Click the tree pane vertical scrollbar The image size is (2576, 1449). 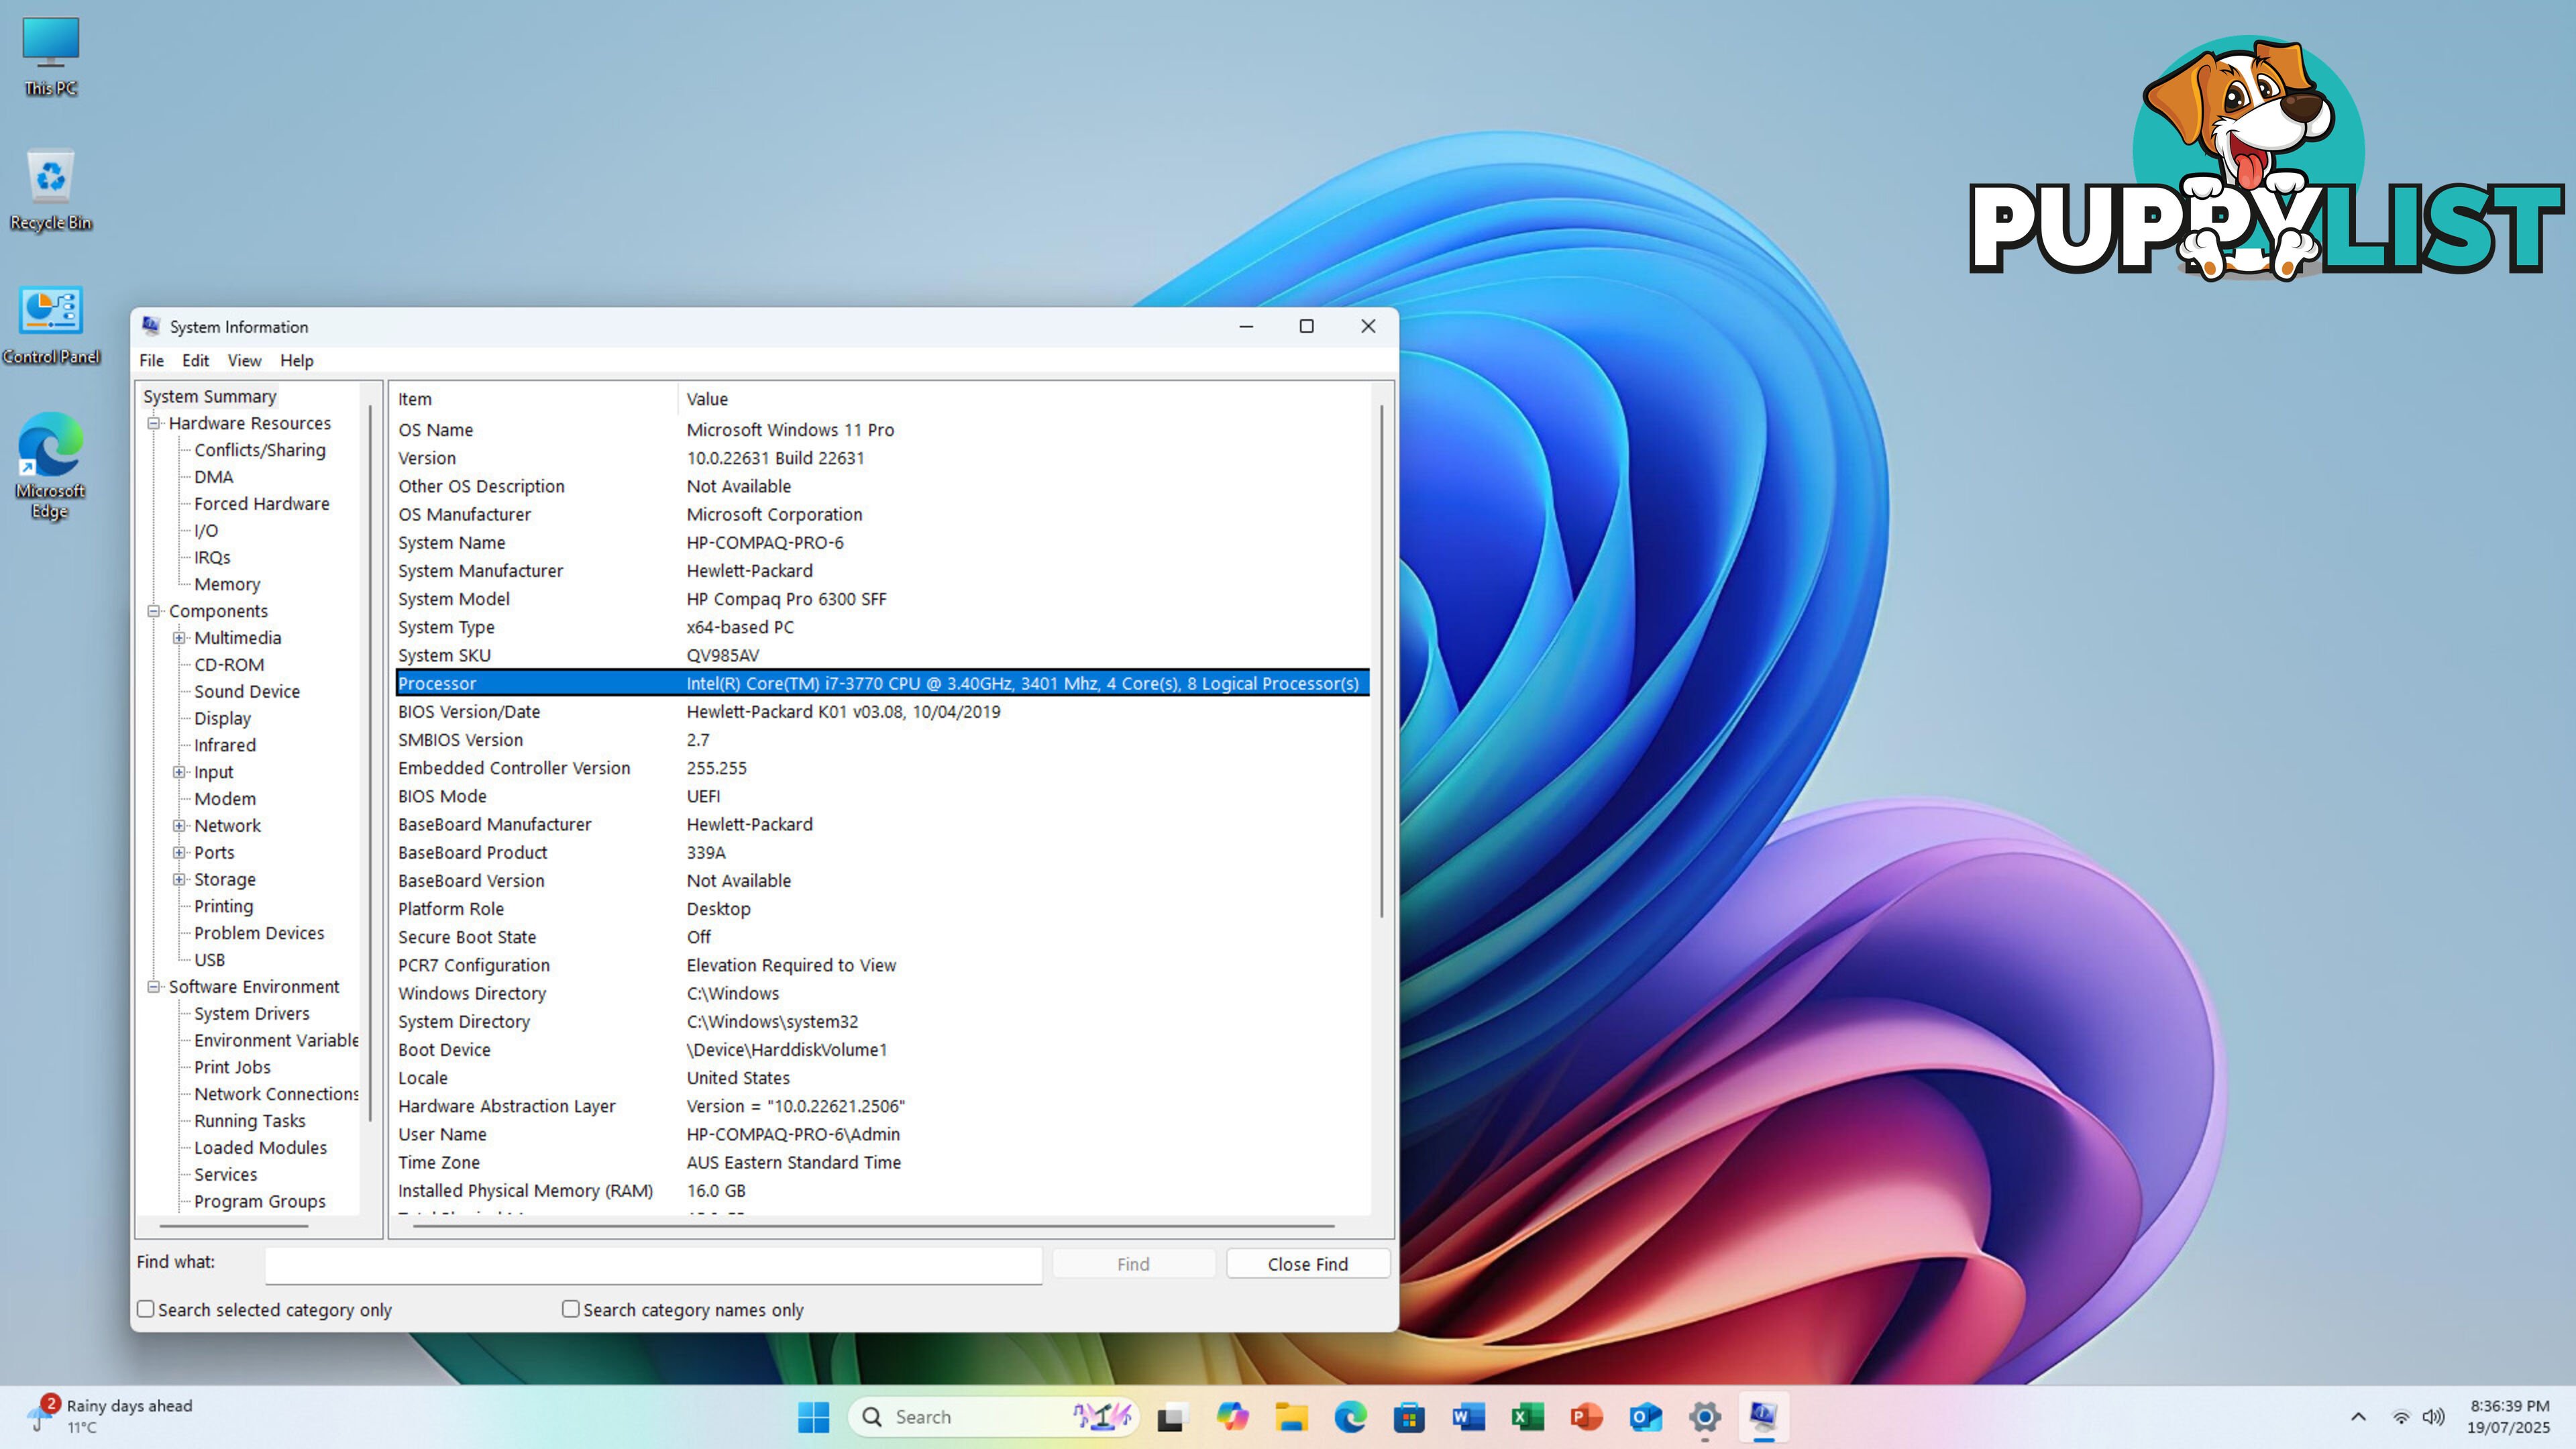tap(371, 762)
